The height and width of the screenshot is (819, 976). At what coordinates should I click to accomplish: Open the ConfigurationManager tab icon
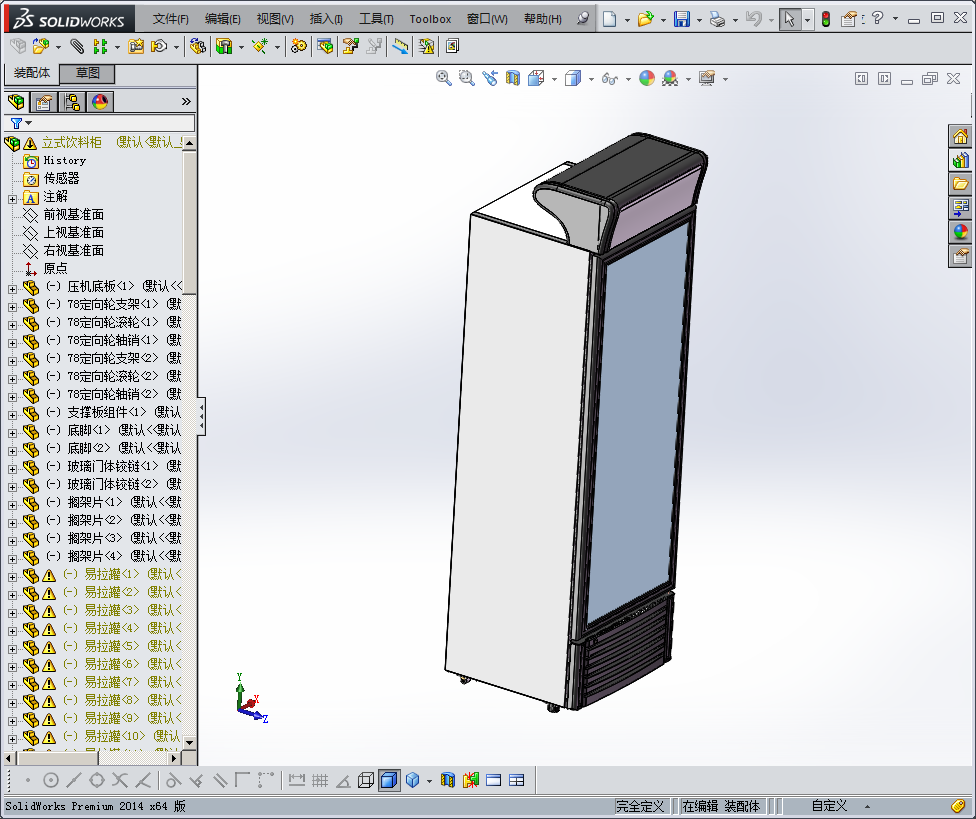click(x=72, y=101)
